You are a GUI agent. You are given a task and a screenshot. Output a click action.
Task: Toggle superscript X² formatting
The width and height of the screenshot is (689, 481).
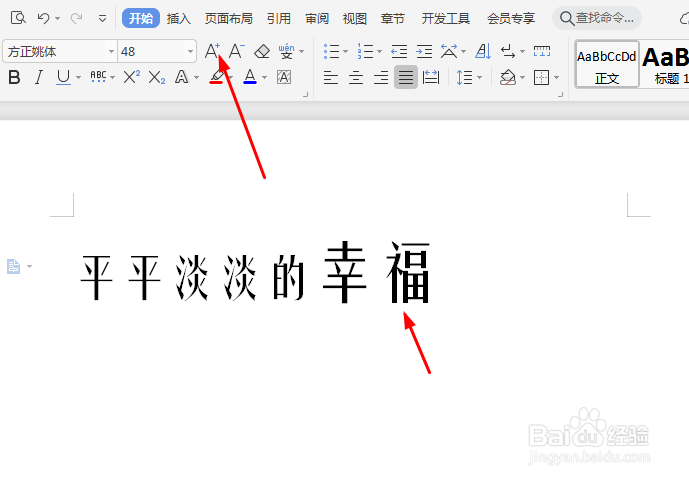coord(131,77)
